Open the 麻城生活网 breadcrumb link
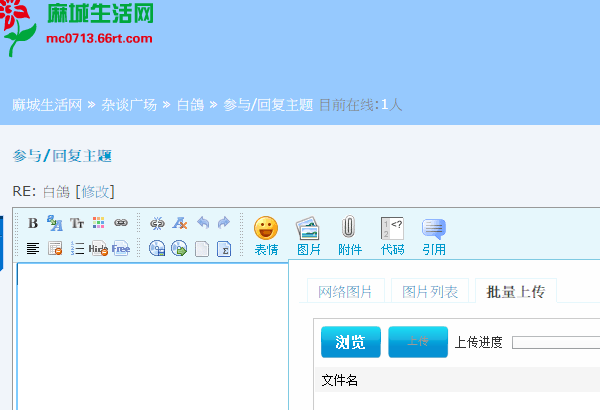The height and width of the screenshot is (410, 600). (x=47, y=105)
